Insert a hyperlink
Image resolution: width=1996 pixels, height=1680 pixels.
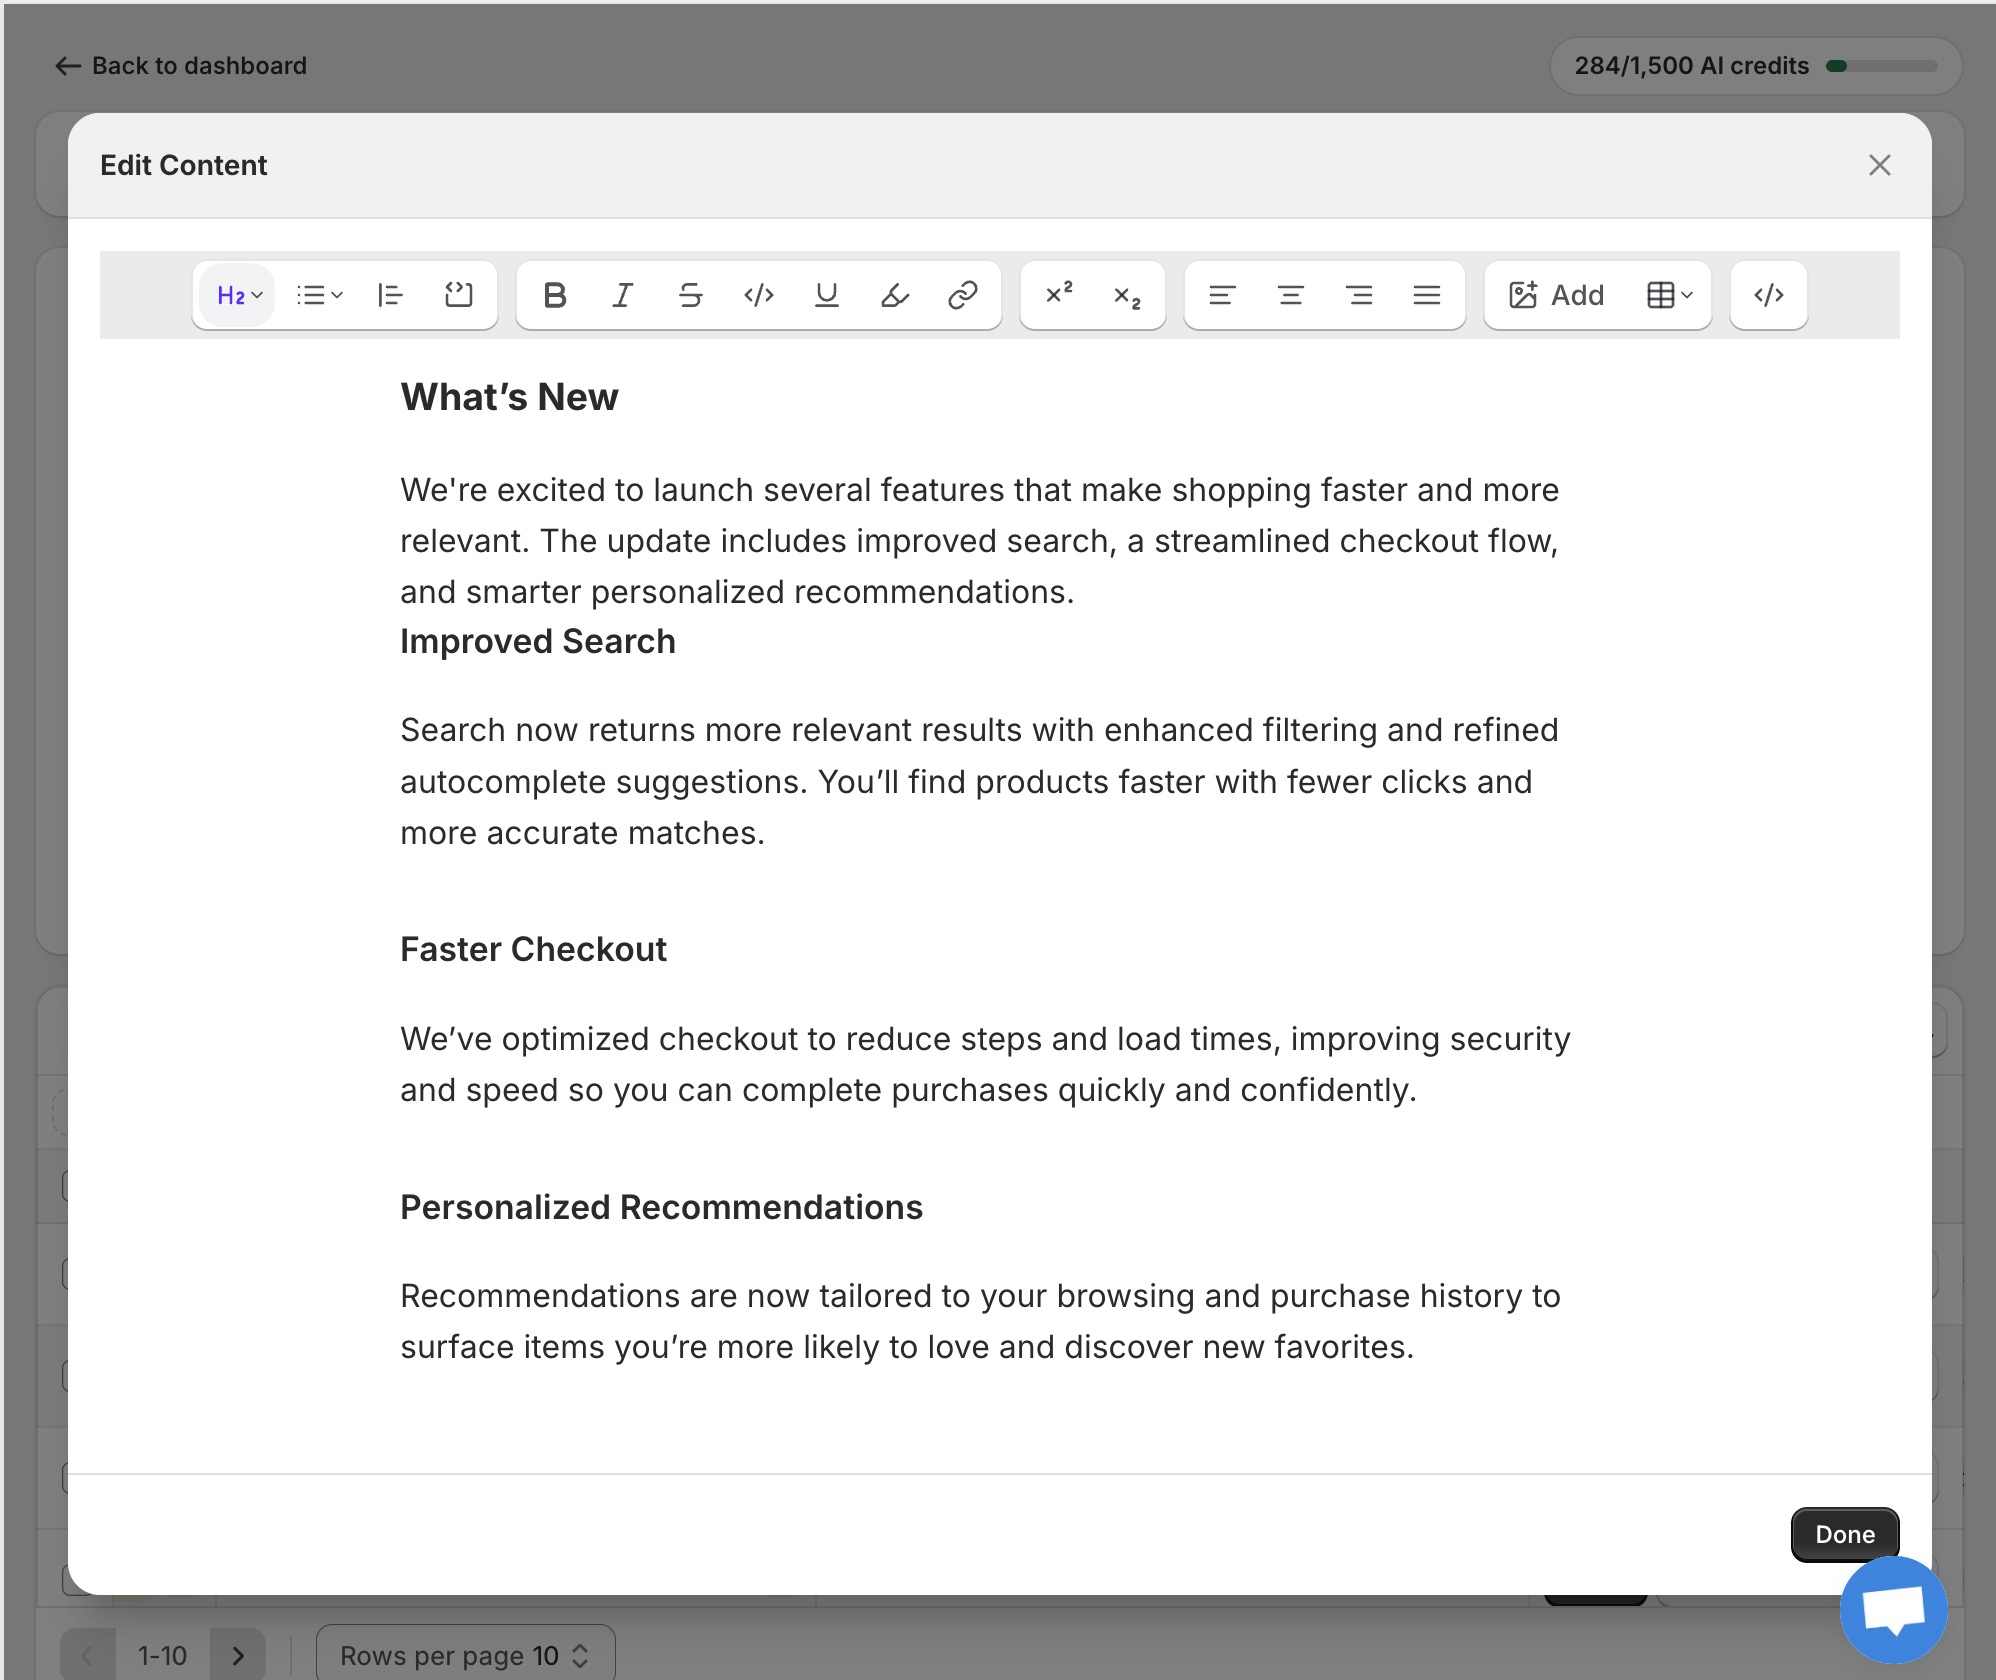[x=963, y=295]
